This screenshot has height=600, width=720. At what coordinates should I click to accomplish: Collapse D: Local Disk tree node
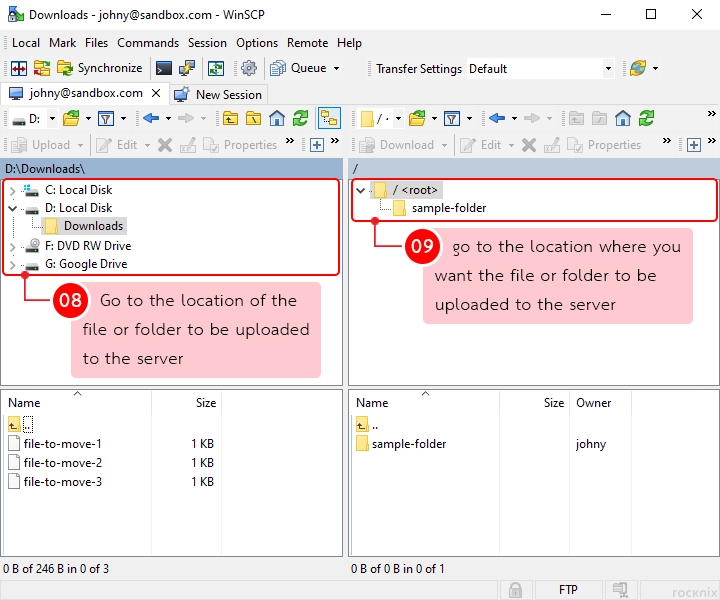tap(12, 208)
